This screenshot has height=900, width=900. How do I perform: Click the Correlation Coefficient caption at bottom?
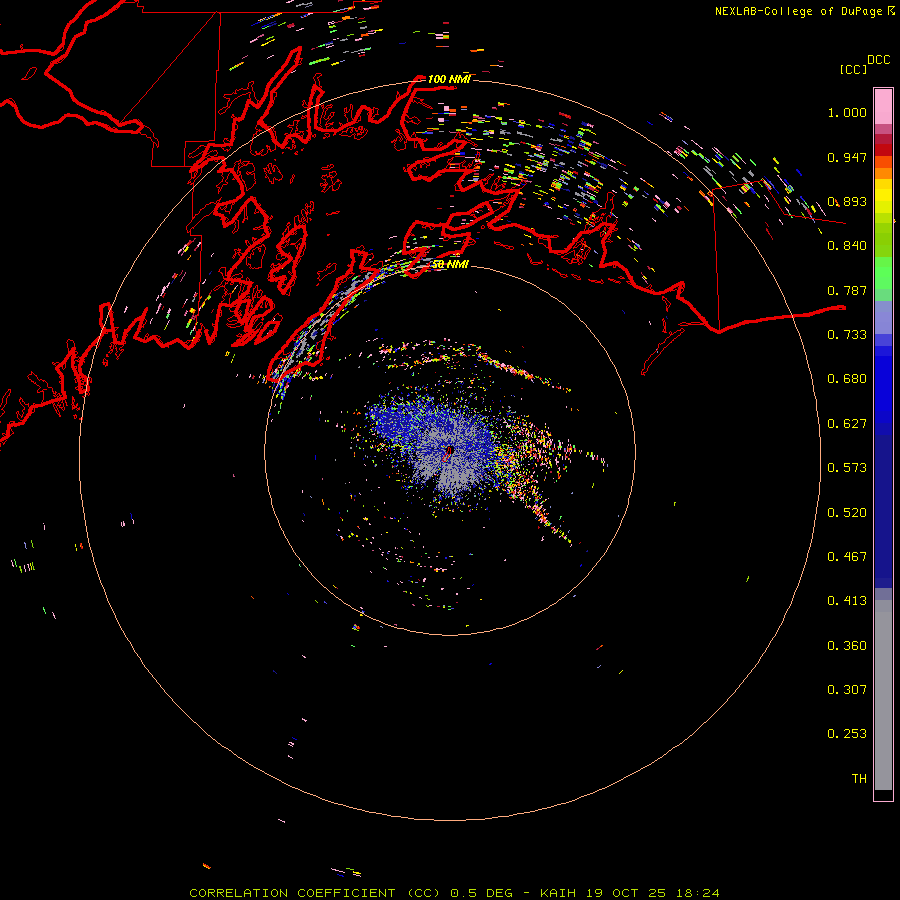[x=454, y=893]
